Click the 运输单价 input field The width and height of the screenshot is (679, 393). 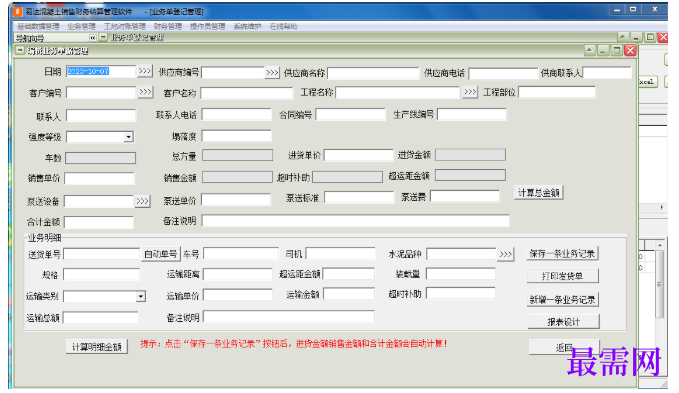point(238,295)
